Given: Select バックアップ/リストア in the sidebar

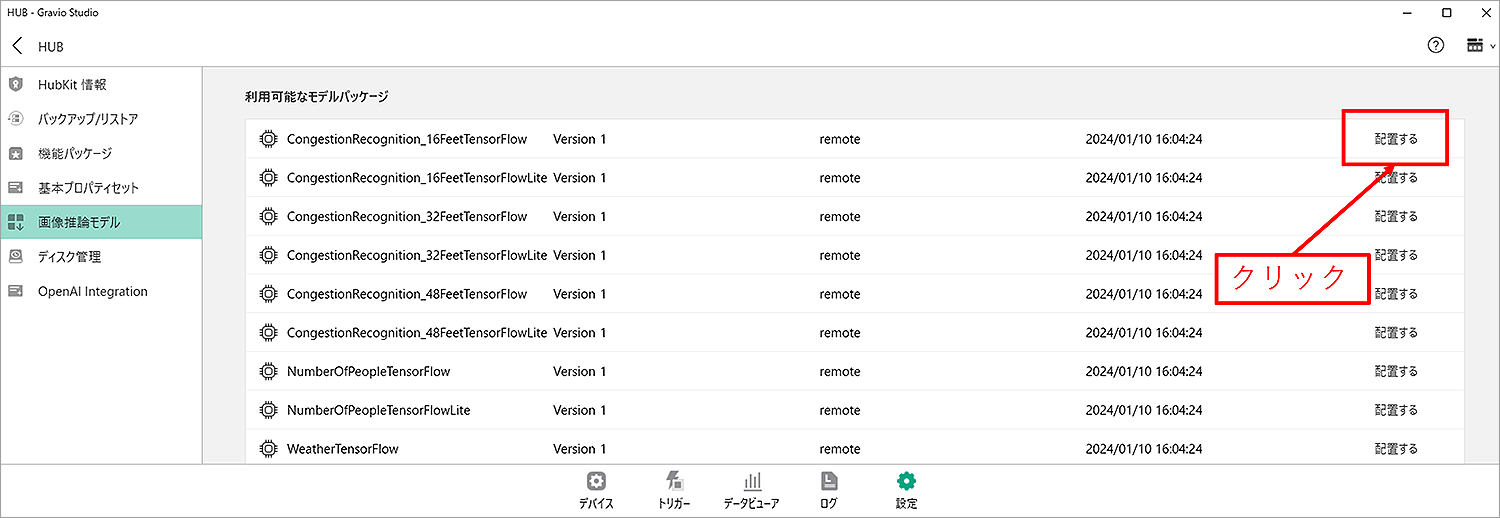Looking at the screenshot, I should tap(101, 119).
